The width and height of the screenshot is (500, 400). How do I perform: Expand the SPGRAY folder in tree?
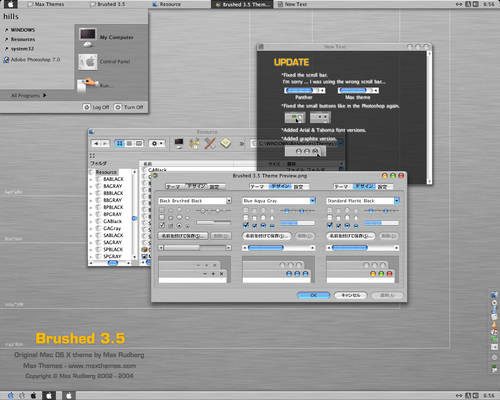91,257
